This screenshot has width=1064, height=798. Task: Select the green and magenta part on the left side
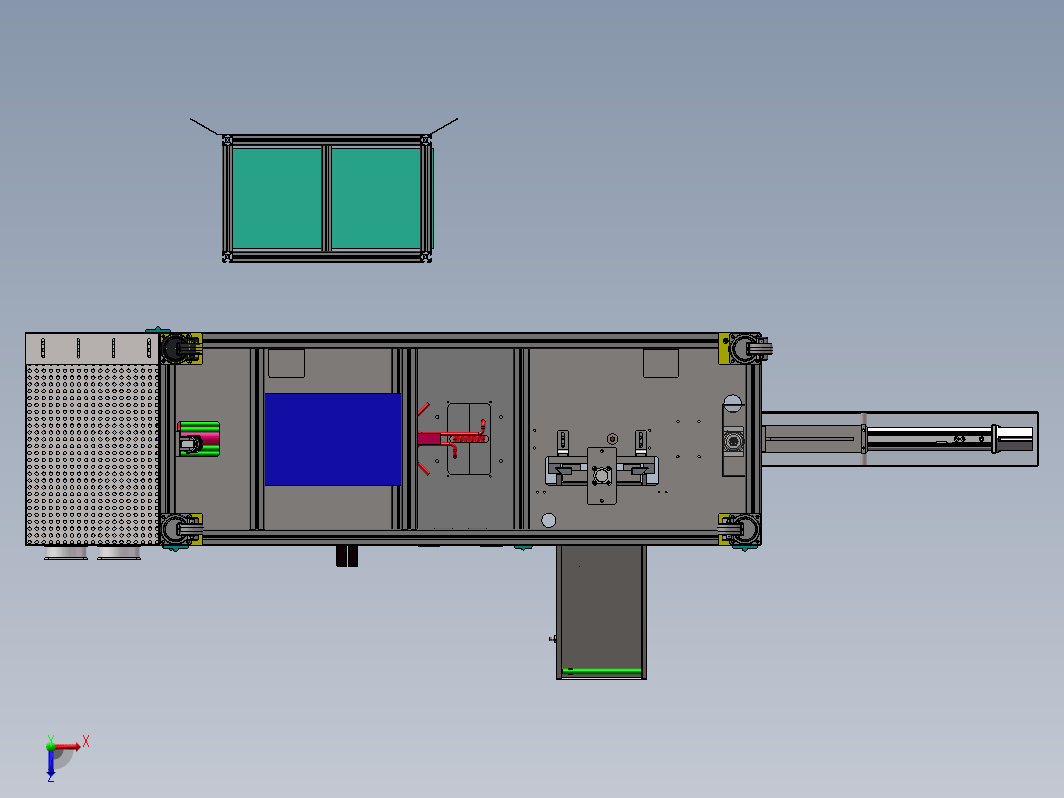point(199,439)
